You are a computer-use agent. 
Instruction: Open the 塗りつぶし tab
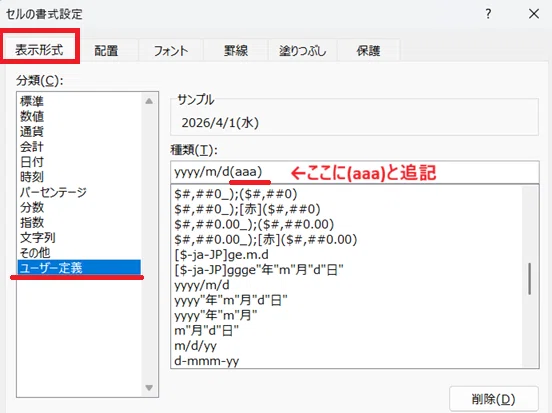coord(302,50)
